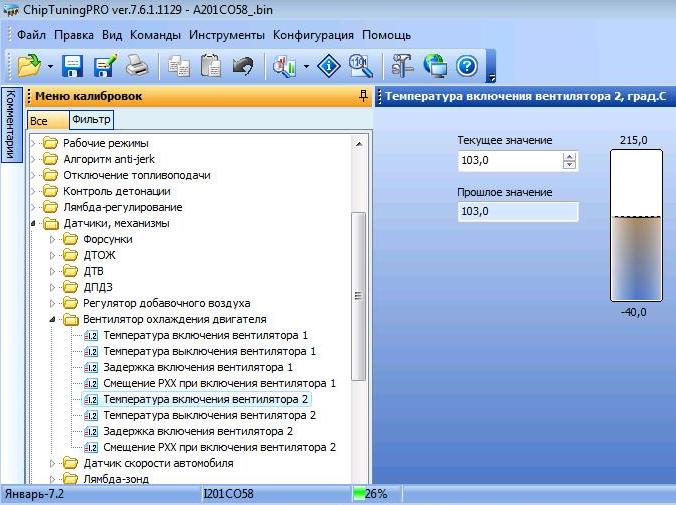Collapse the Датчики, механизмы tree folder
This screenshot has width=676, height=505.
(x=33, y=223)
